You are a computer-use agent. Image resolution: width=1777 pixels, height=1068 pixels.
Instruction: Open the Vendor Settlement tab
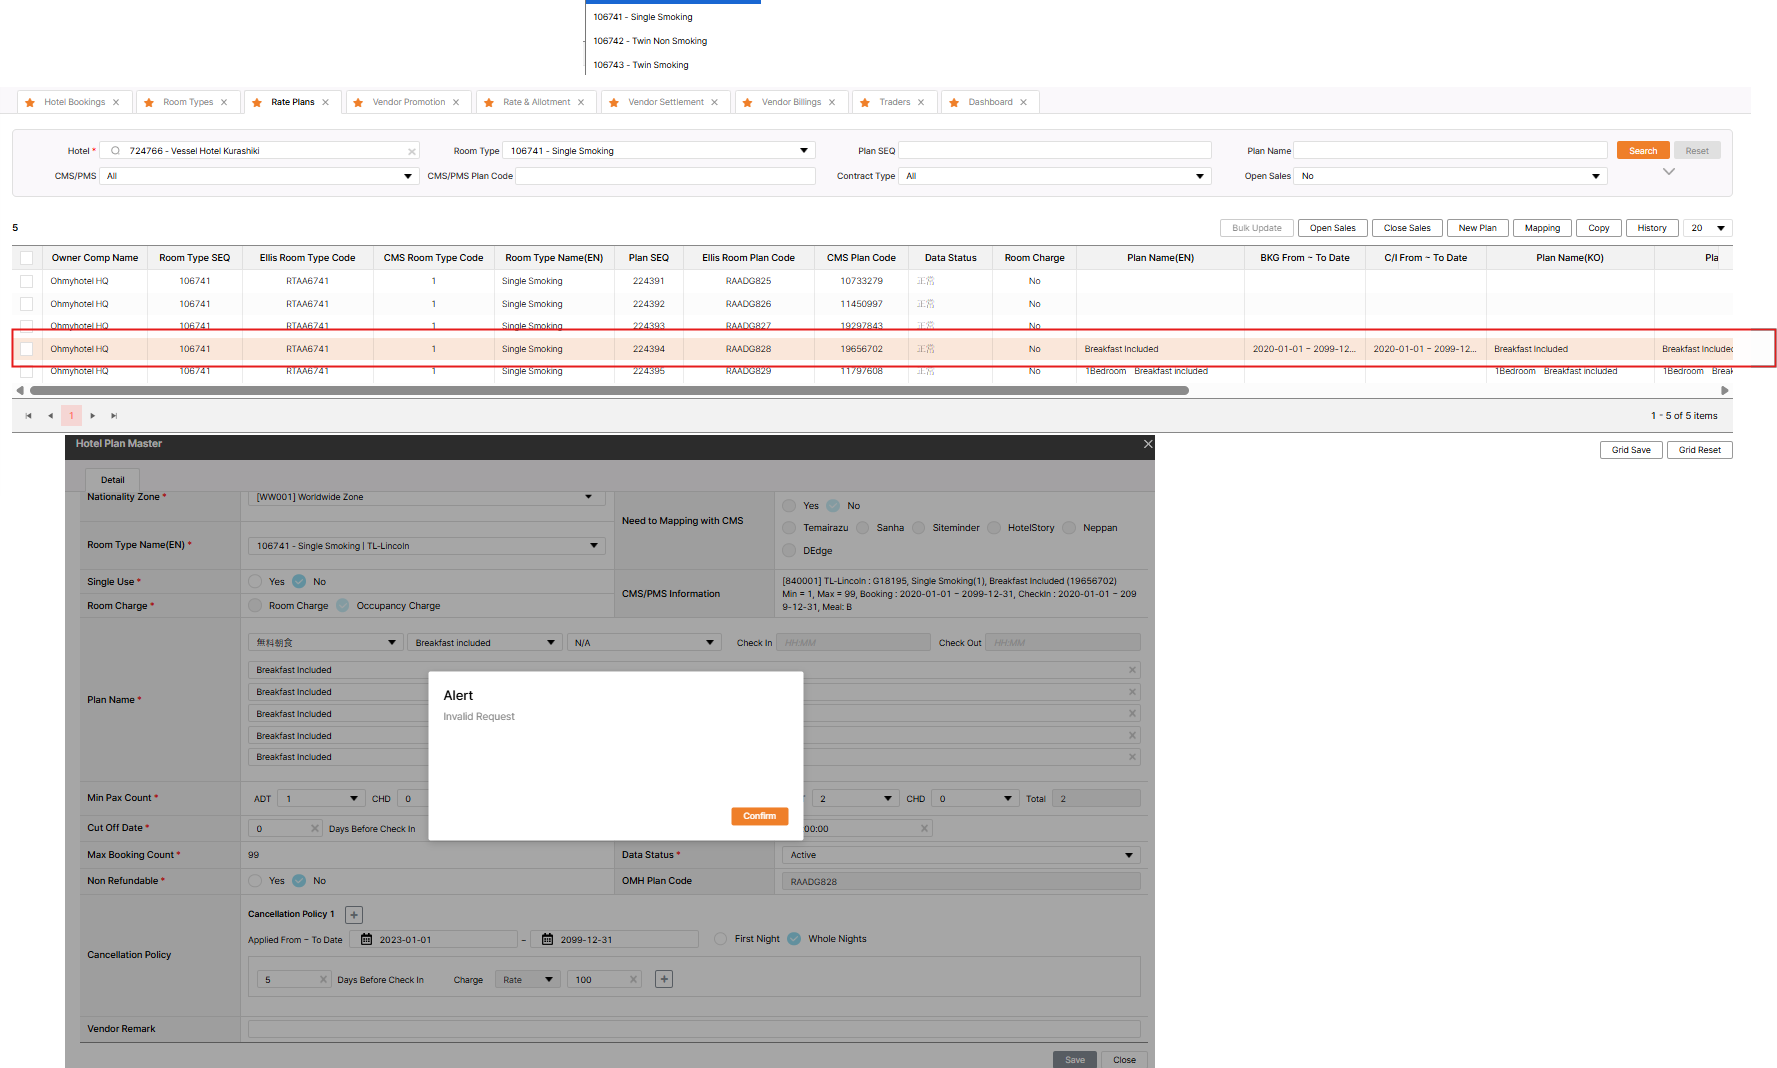click(665, 103)
